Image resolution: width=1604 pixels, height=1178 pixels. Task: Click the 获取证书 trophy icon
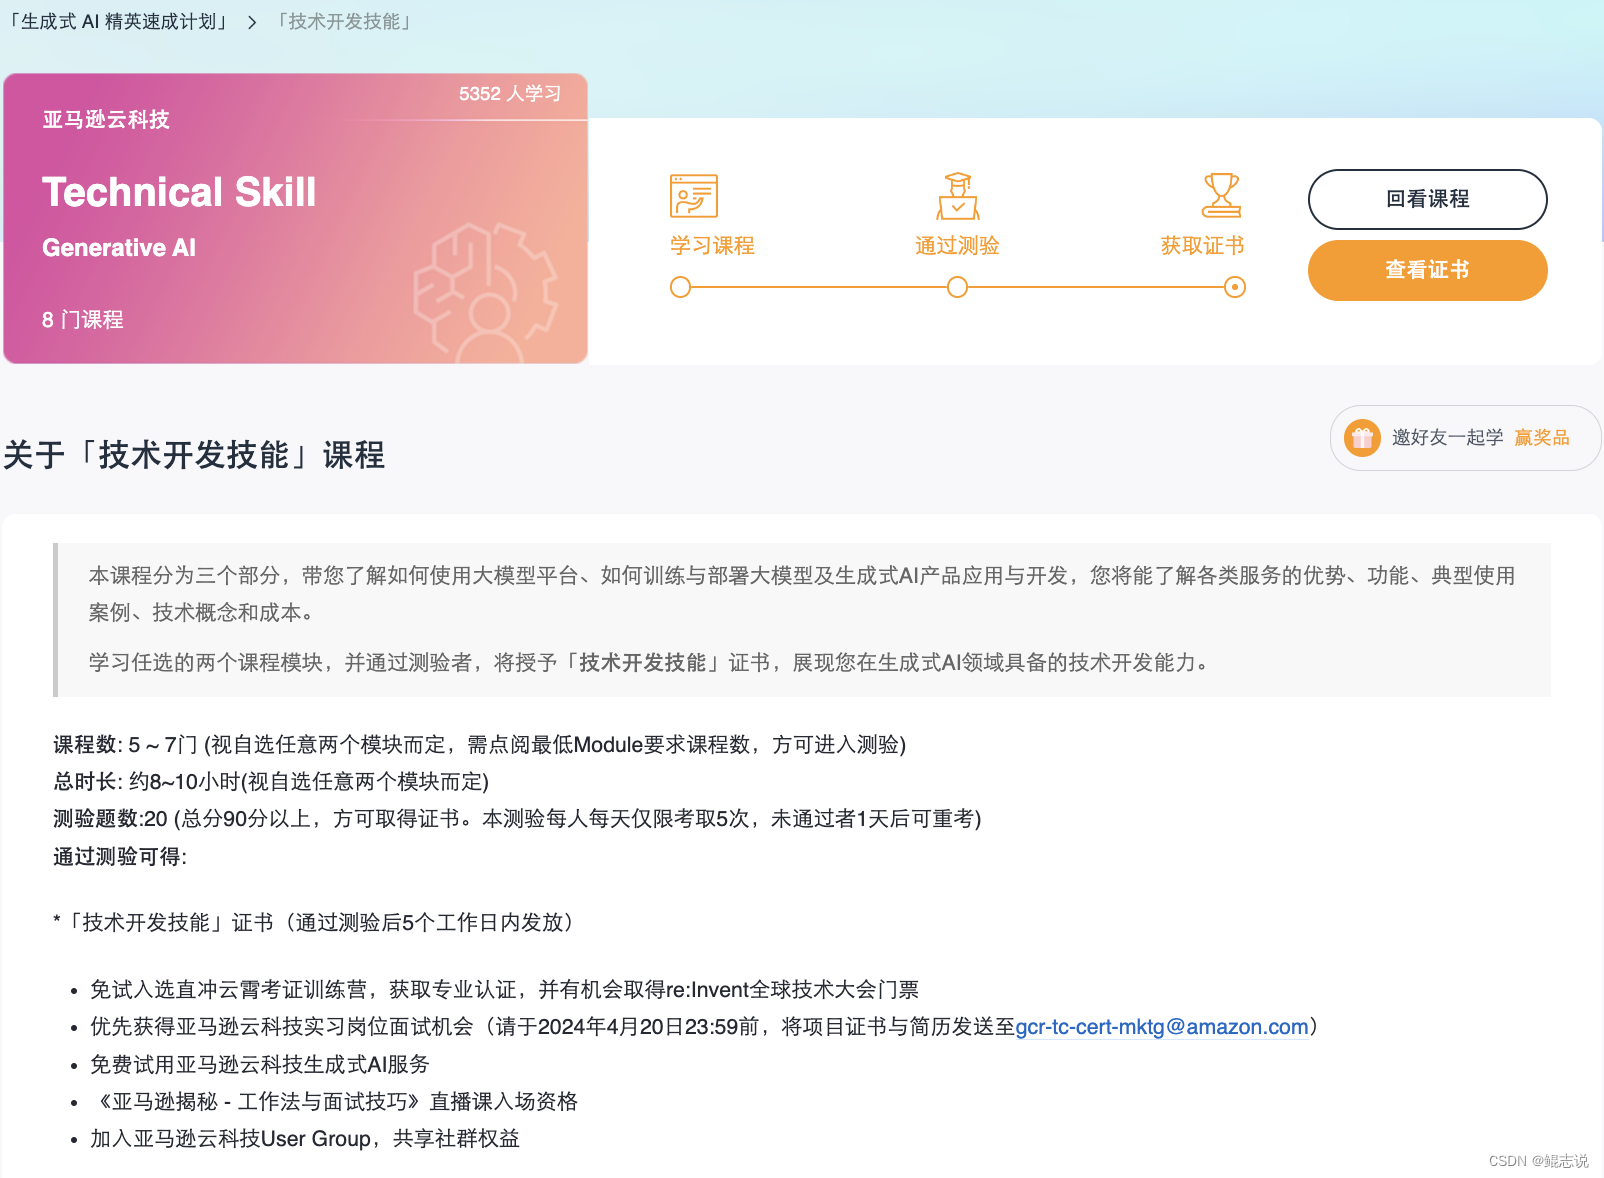coord(1221,195)
